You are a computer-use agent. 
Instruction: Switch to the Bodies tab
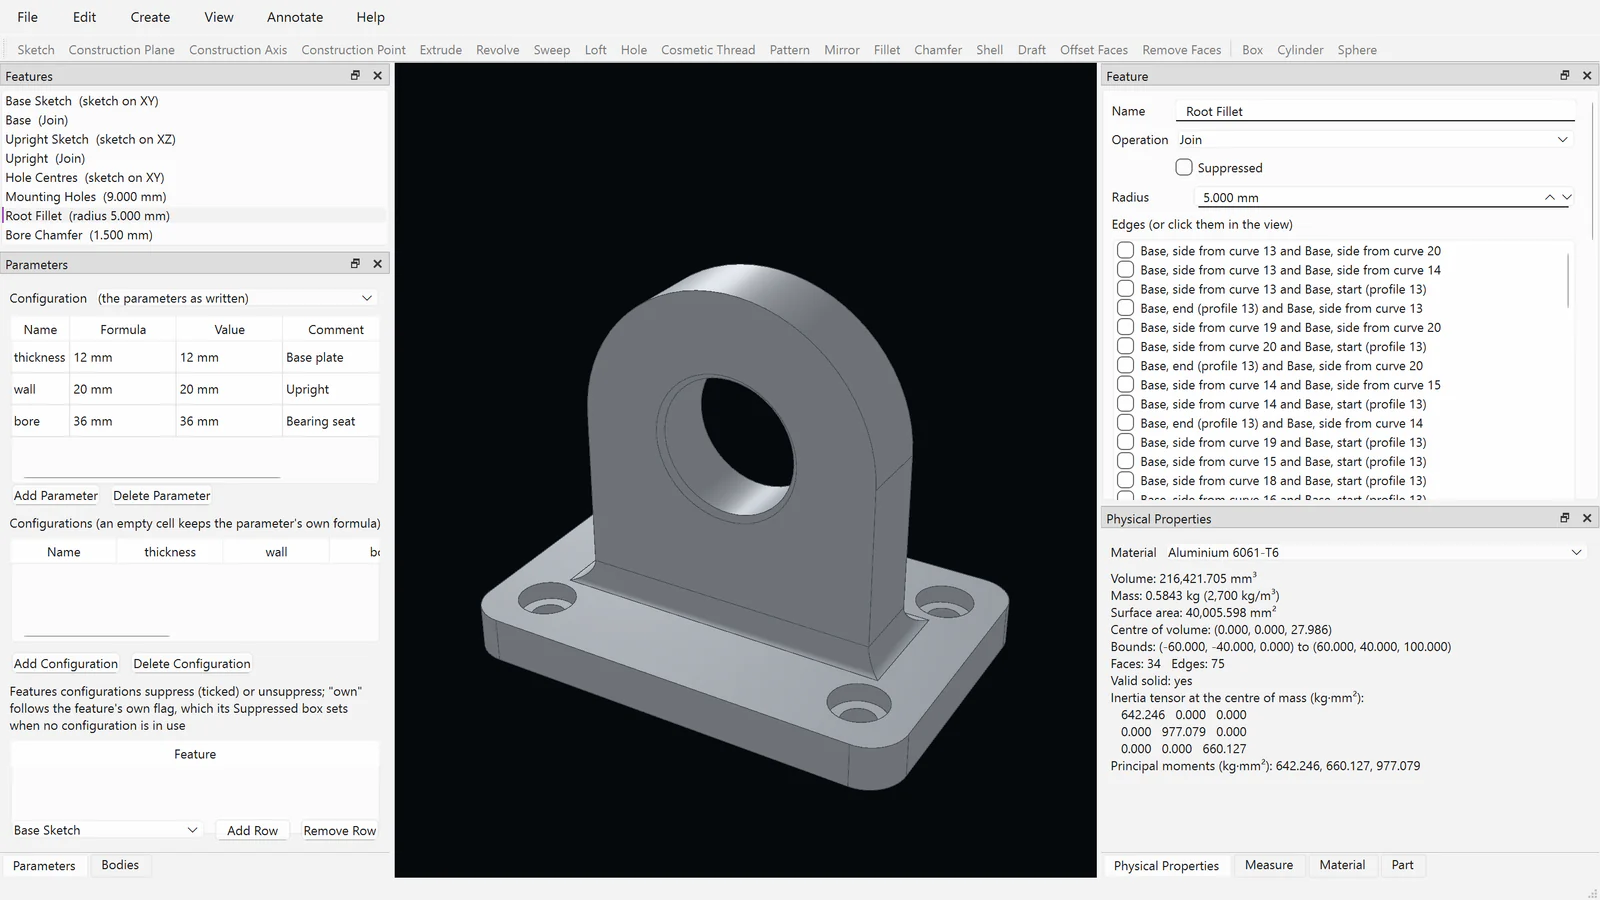tap(120, 865)
